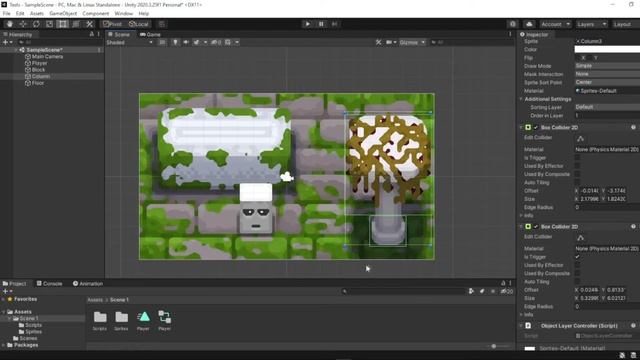The height and width of the screenshot is (360, 640).
Task: Select the Move tool
Action: coord(23,24)
